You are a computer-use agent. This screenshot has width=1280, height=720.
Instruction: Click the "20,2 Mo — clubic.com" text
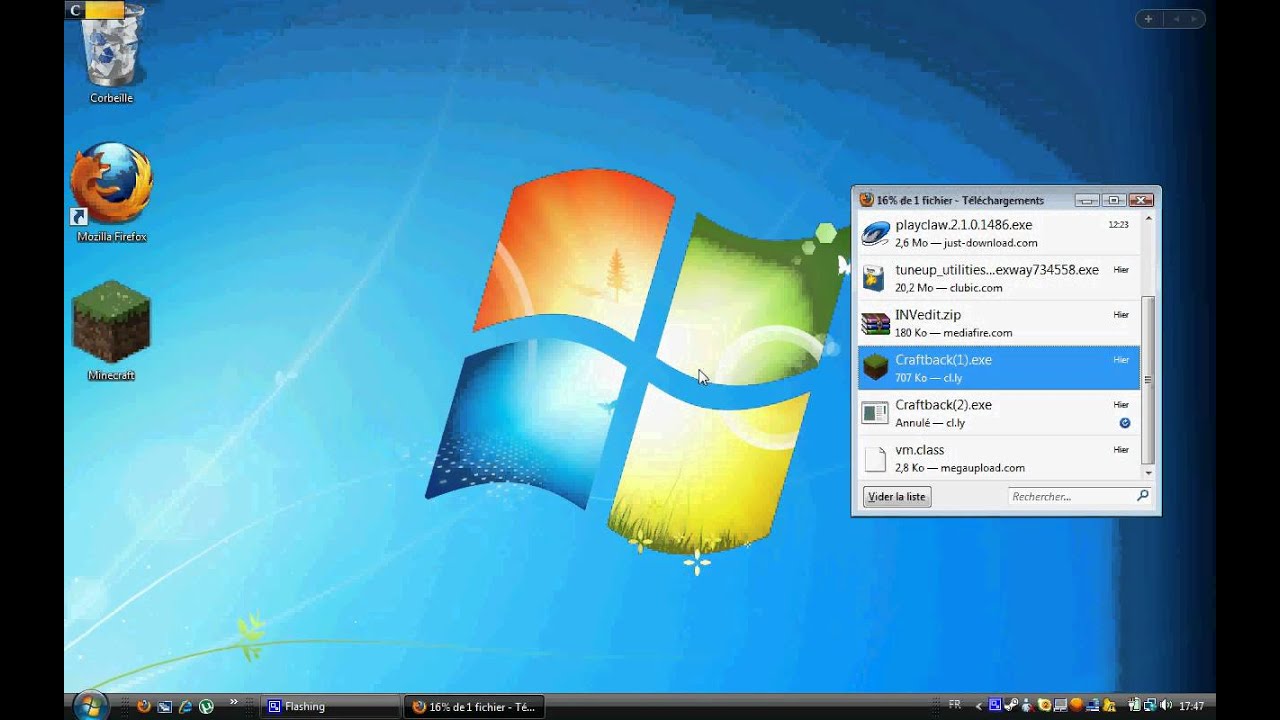[949, 288]
